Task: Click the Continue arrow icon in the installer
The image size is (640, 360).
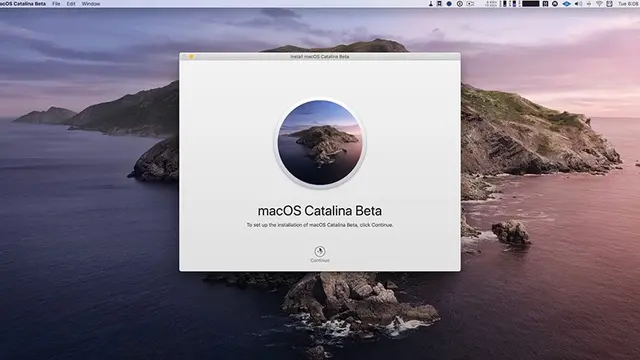Action: (x=320, y=251)
